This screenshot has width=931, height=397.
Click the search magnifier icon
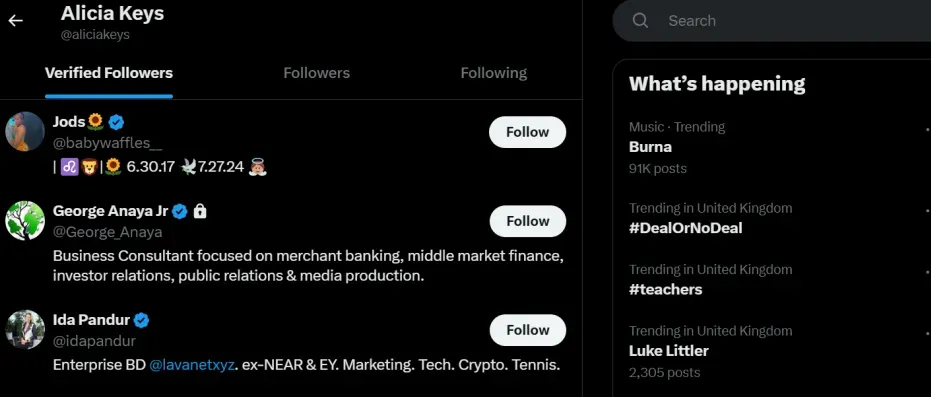pyautogui.click(x=640, y=21)
